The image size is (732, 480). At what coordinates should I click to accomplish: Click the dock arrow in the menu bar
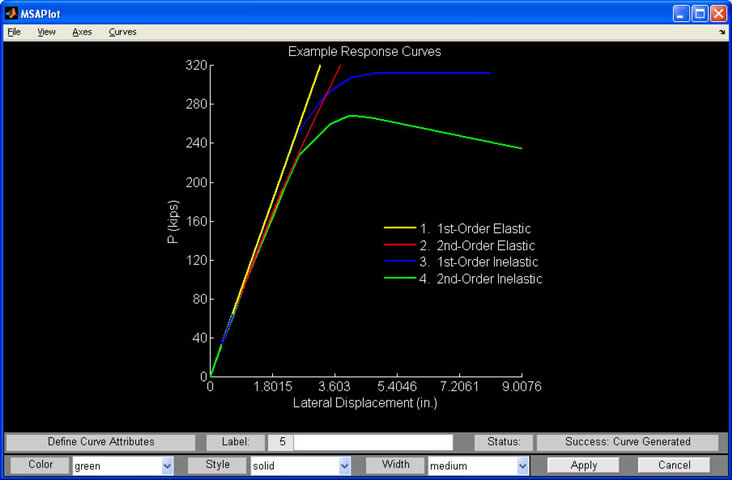coord(721,32)
